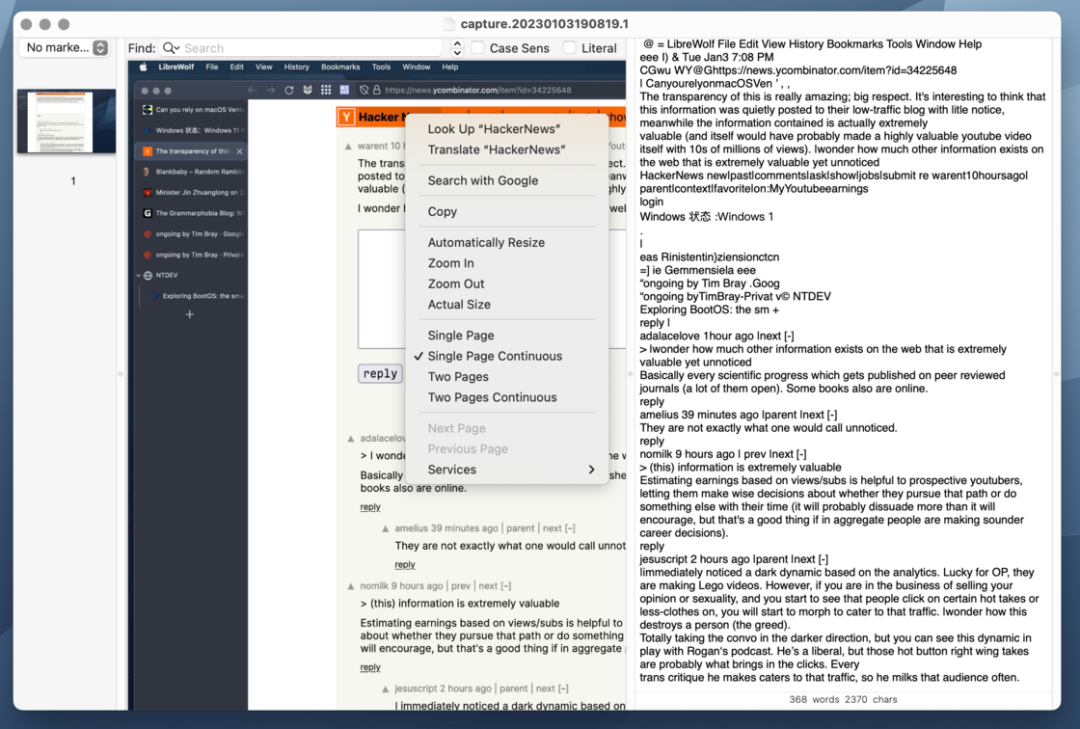The width and height of the screenshot is (1080, 729).
Task: Click LibreWolf menu in captured screenshot
Action: pyautogui.click(x=176, y=68)
